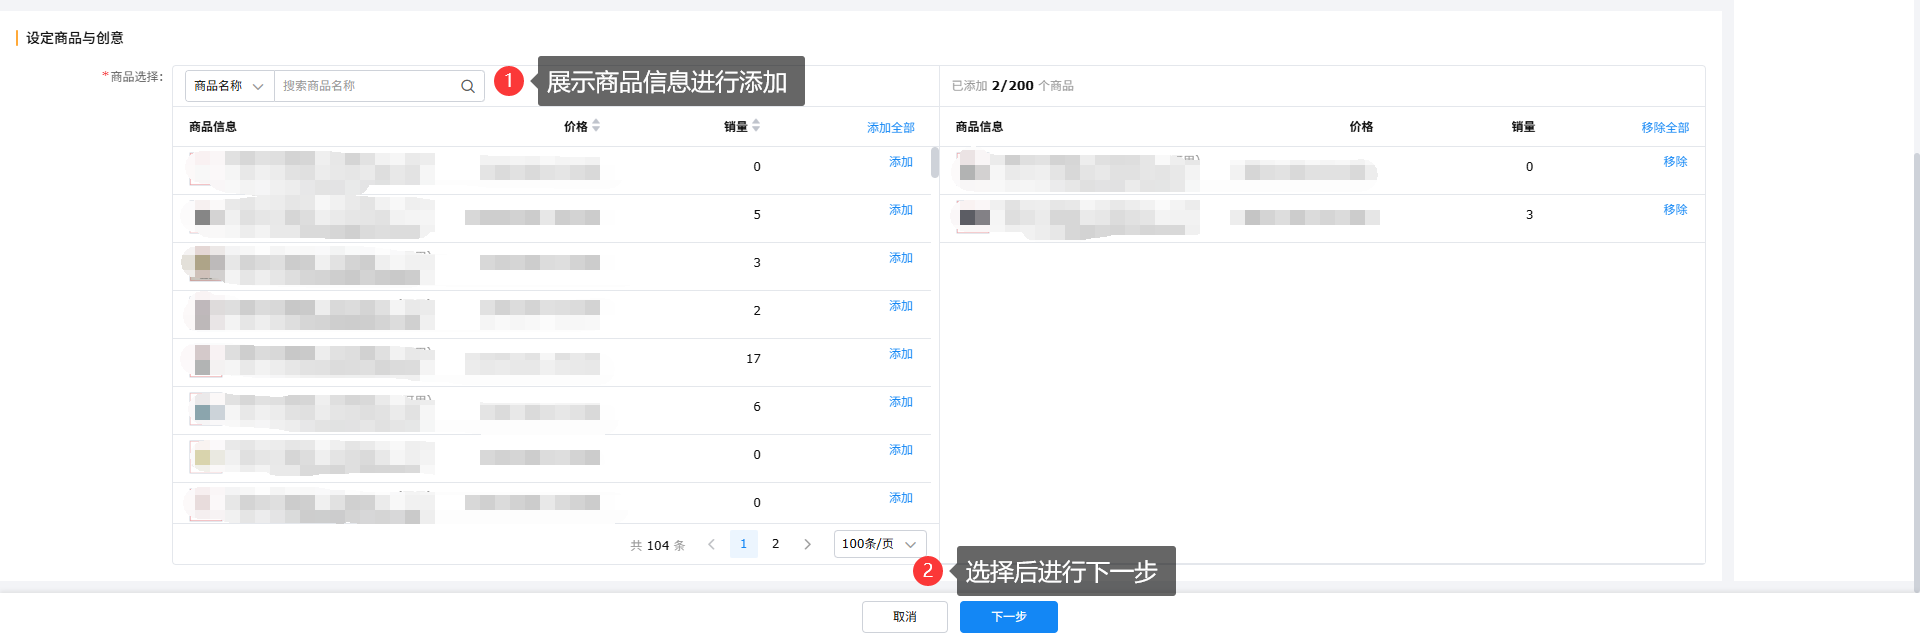The height and width of the screenshot is (639, 1920).
Task: Click 添加全部 link
Action: click(890, 127)
